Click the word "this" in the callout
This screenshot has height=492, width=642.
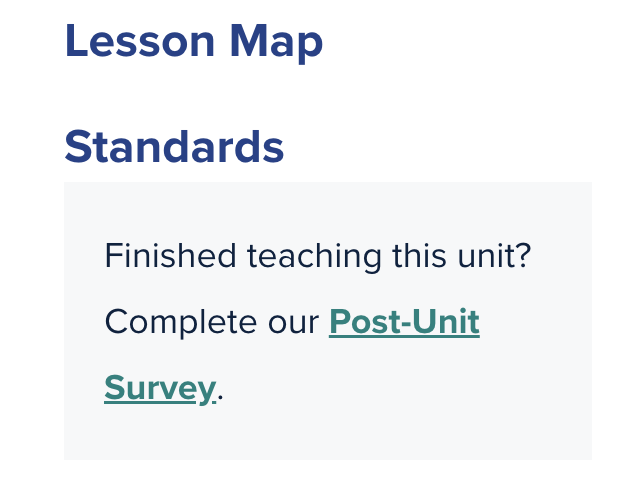(419, 257)
